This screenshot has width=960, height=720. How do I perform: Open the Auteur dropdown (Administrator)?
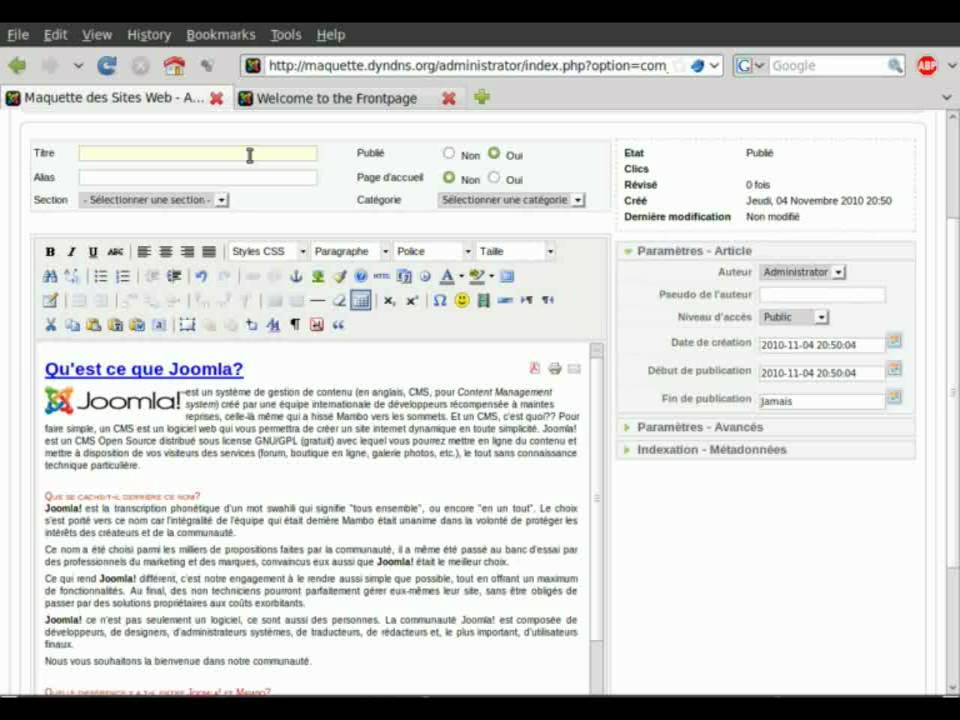coord(803,272)
